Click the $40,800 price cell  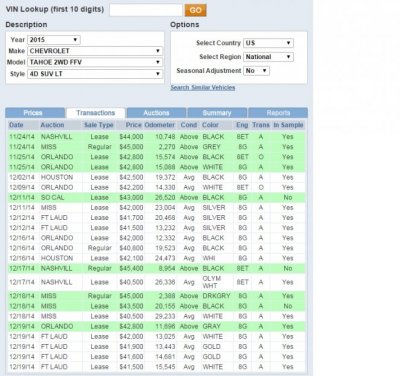pos(131,248)
